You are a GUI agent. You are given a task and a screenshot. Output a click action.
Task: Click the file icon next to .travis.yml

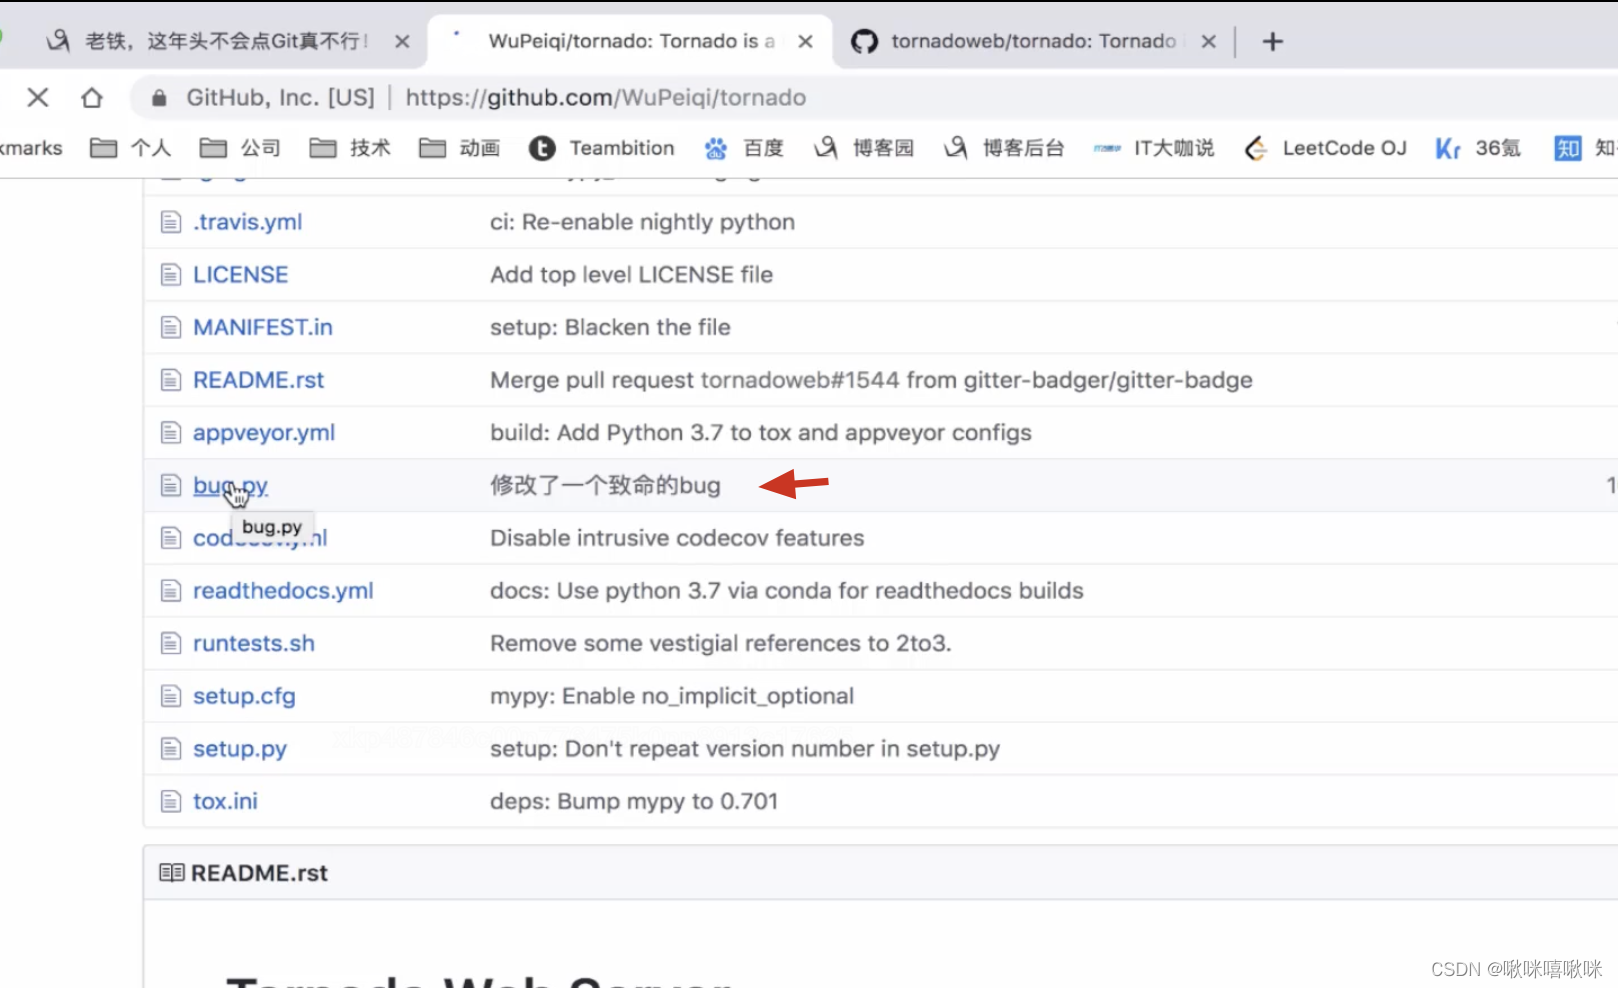(171, 222)
